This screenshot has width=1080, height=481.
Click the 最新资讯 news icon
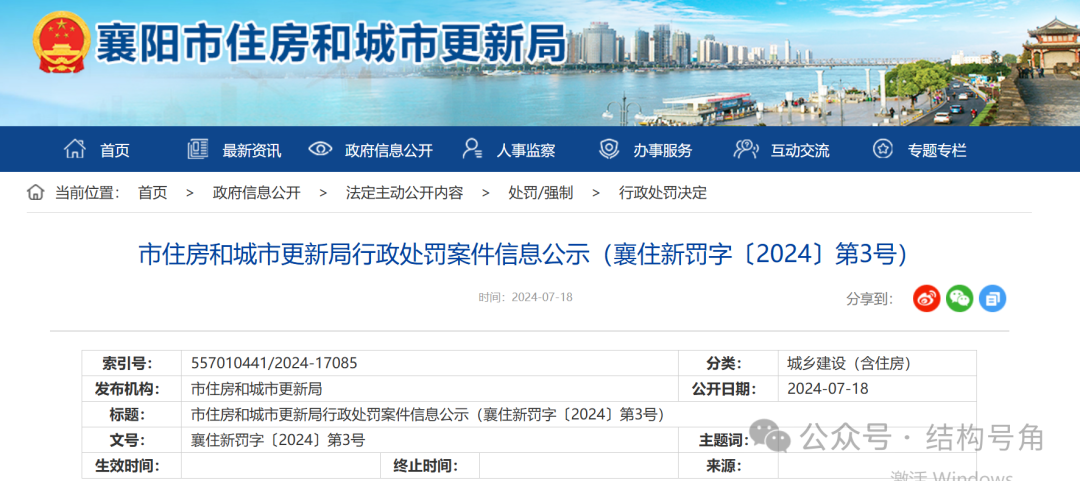point(197,150)
